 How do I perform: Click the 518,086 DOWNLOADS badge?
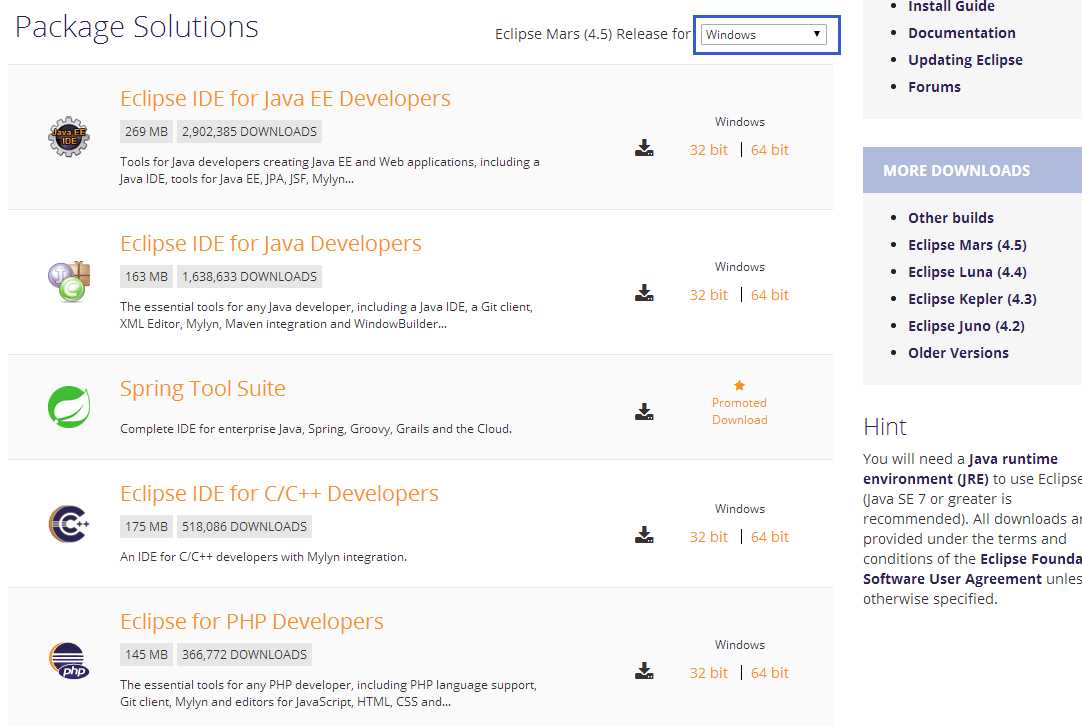(x=244, y=527)
